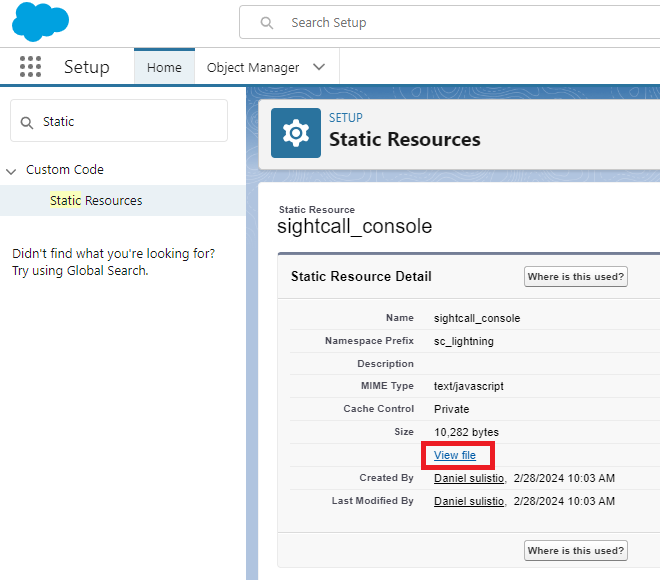Click the sightcall_console page title
660x583 pixels.
click(x=354, y=226)
